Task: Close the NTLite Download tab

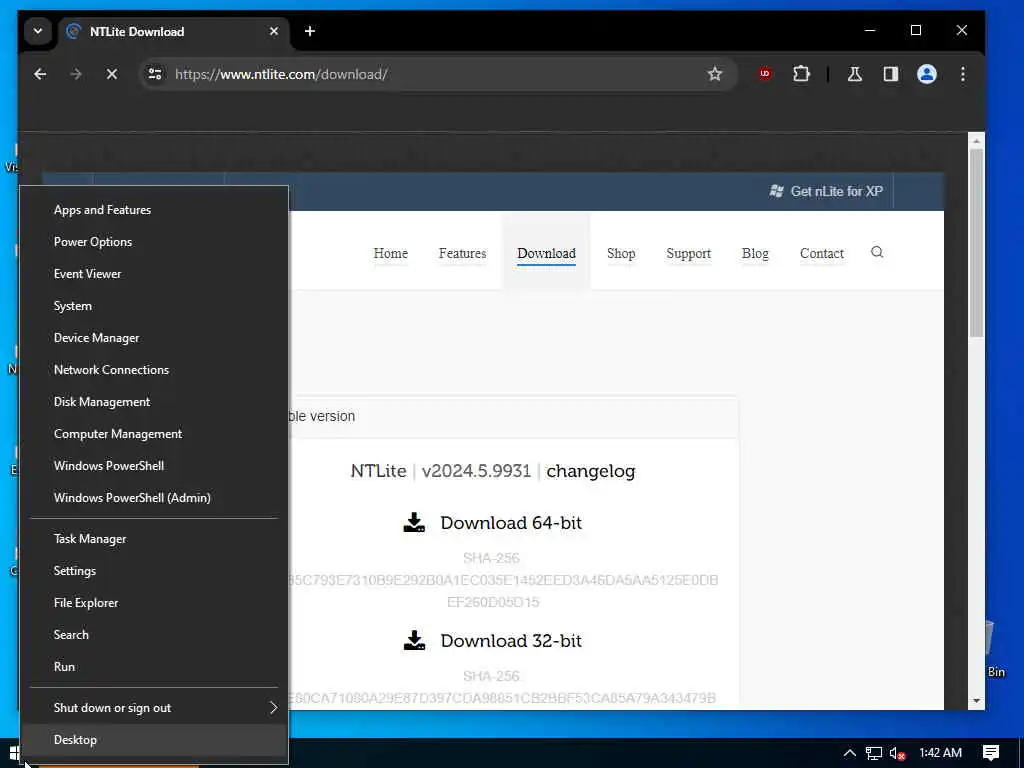Action: [274, 31]
